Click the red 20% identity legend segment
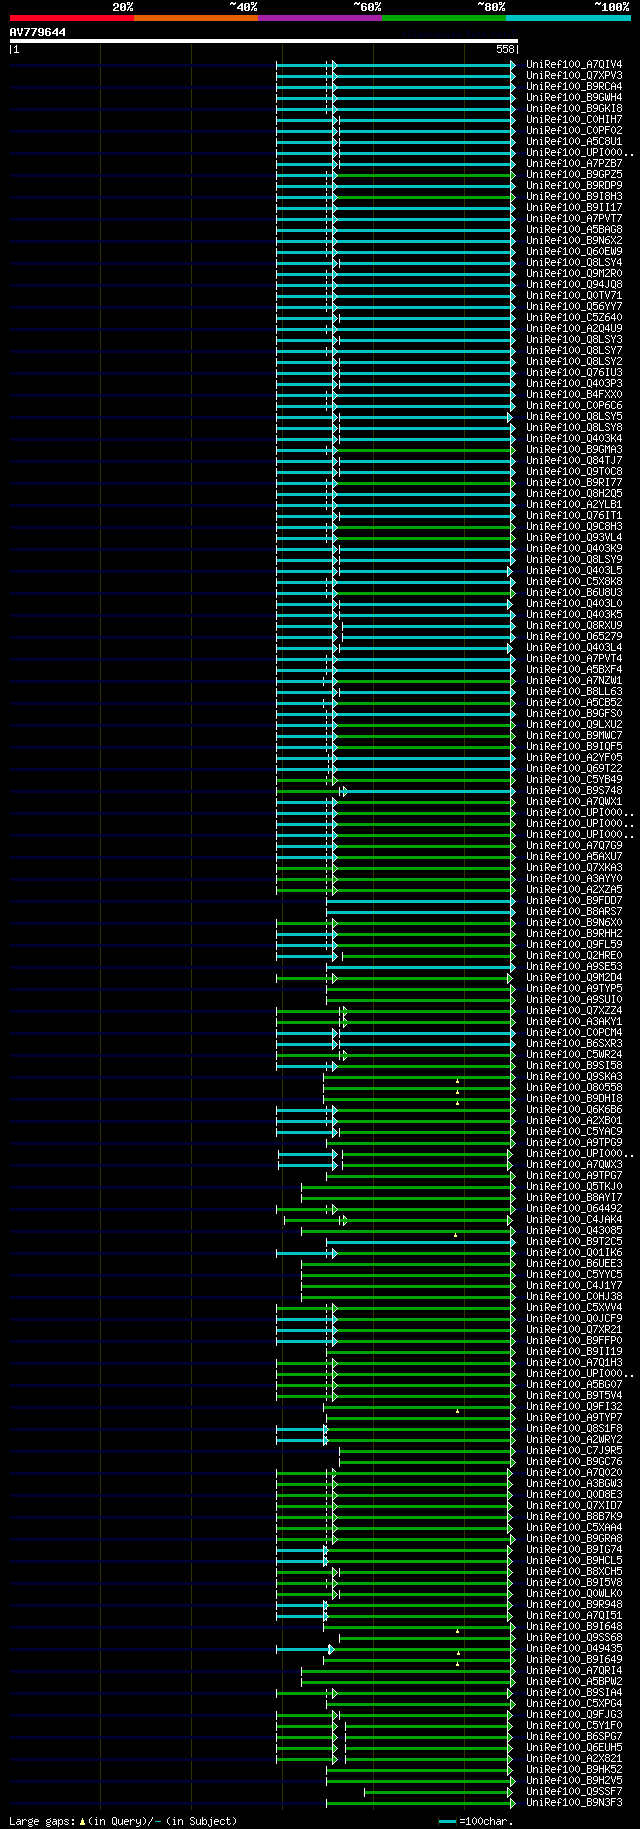This screenshot has width=640, height=1829. tap(71, 18)
